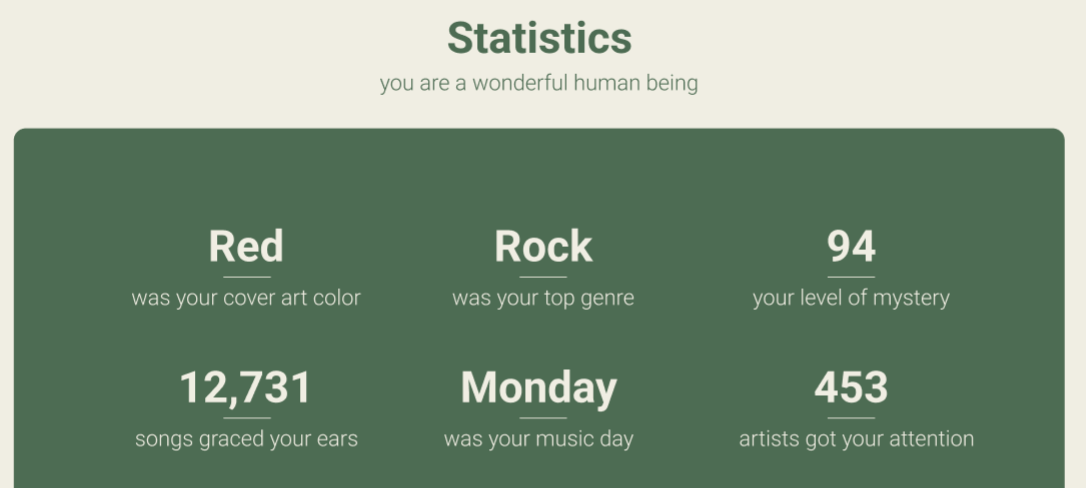This screenshot has width=1086, height=488.
Task: Click the top genre caption
Action: tap(543, 298)
